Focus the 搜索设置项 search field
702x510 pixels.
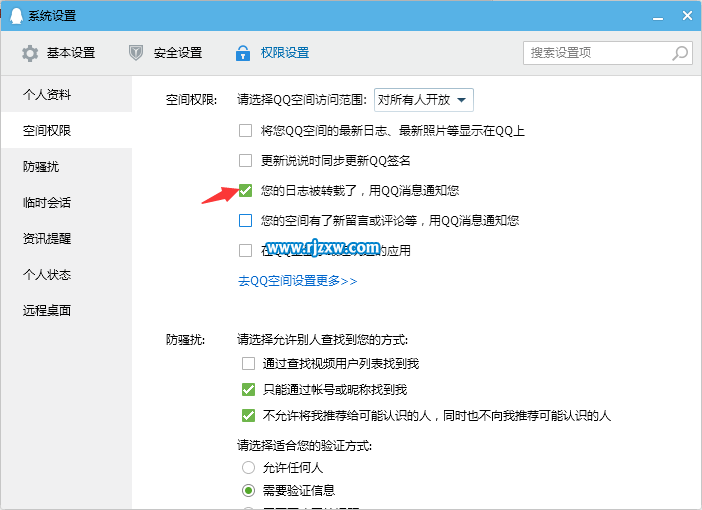(608, 53)
